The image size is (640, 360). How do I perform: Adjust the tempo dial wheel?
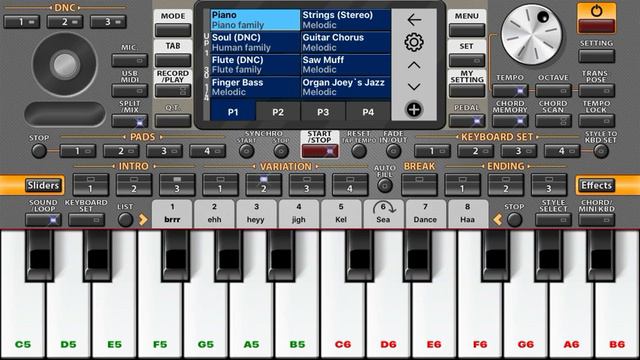[x=531, y=34]
